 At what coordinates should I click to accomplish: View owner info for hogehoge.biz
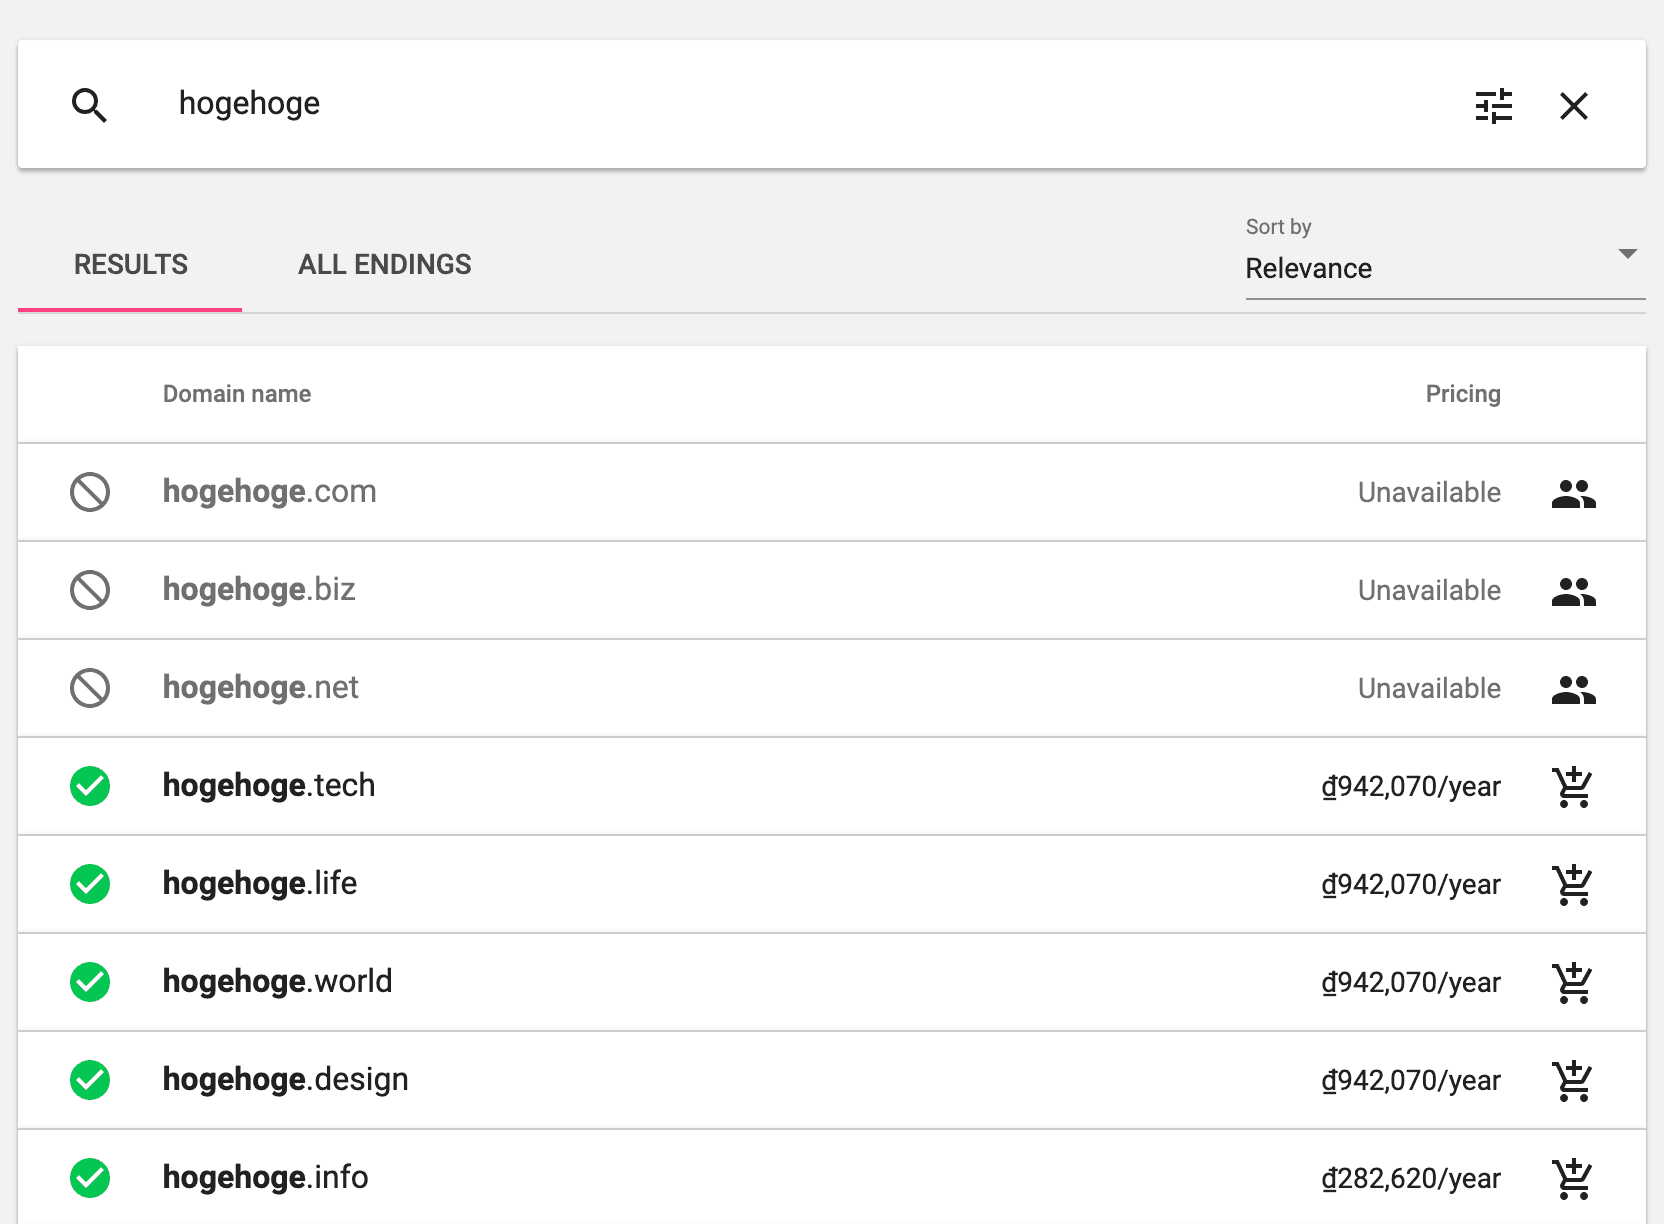[x=1573, y=591]
